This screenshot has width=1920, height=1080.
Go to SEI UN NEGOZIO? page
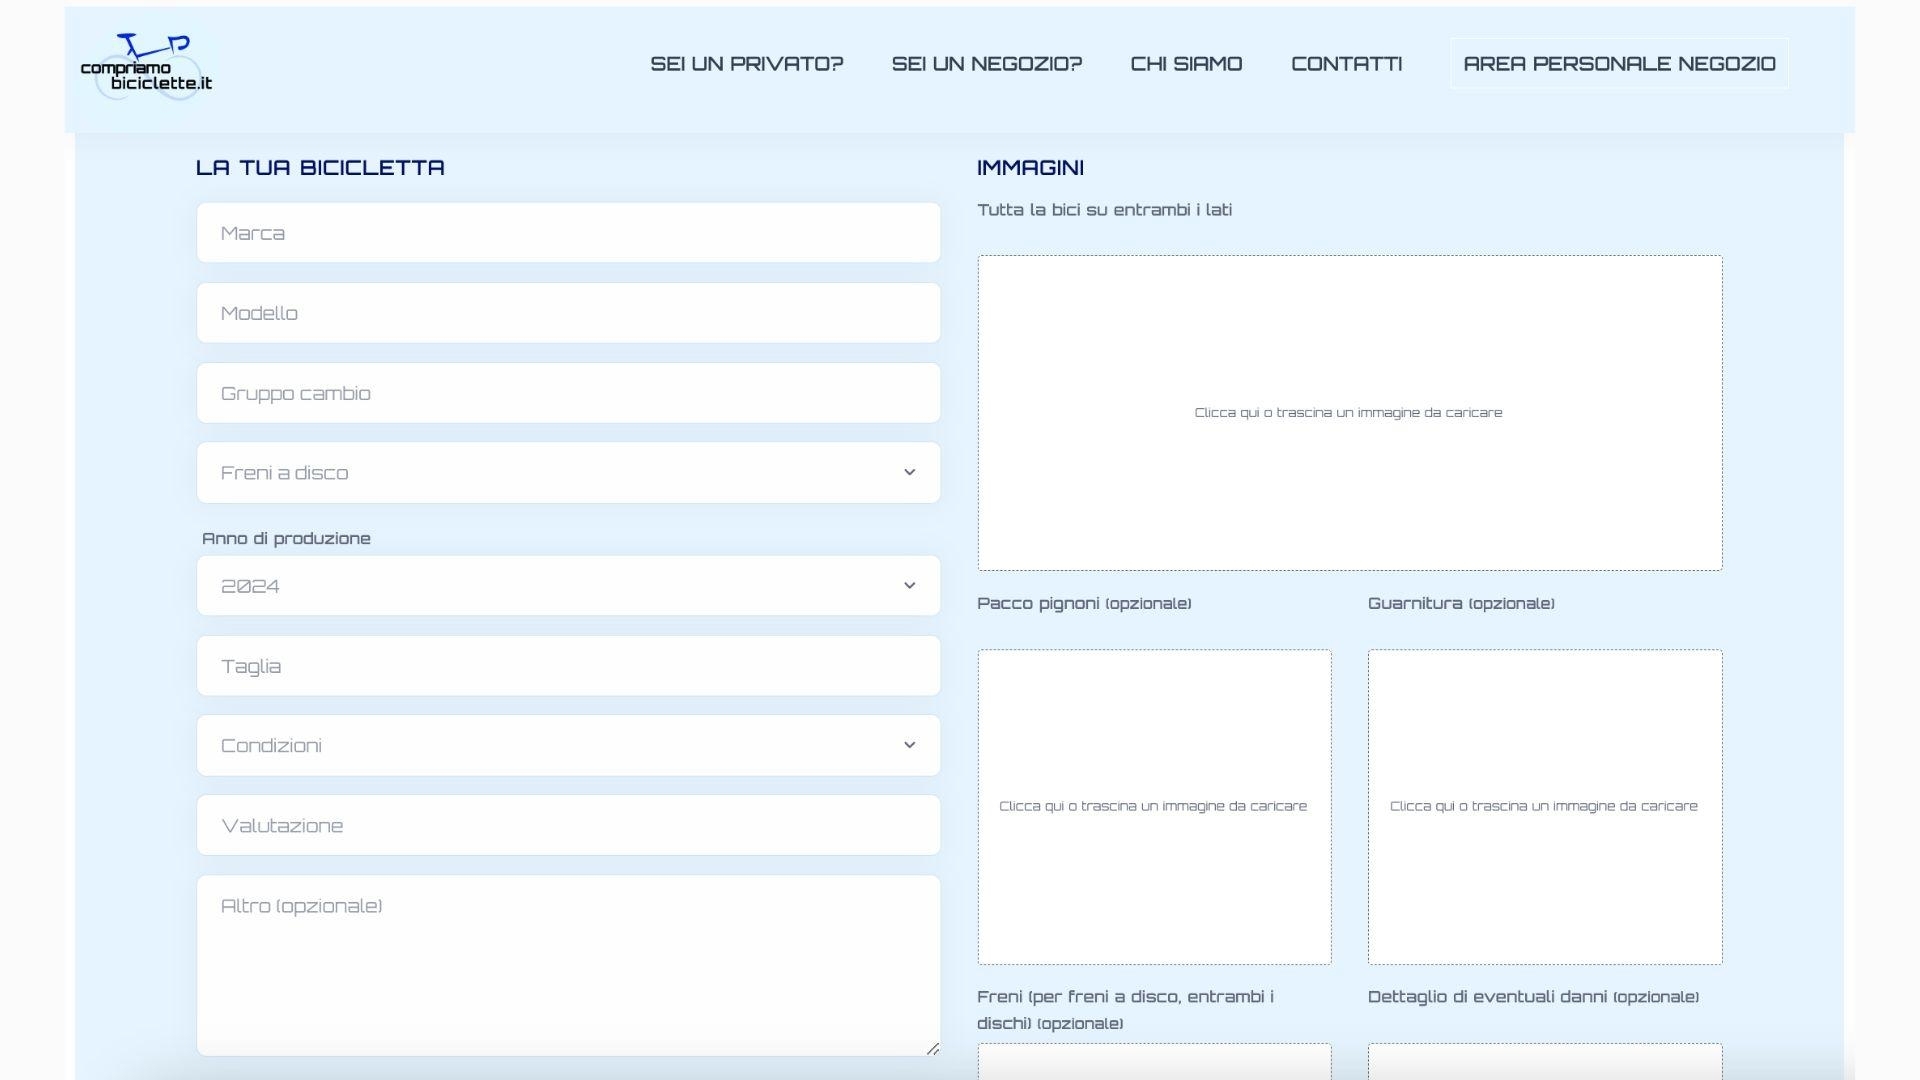tap(986, 64)
